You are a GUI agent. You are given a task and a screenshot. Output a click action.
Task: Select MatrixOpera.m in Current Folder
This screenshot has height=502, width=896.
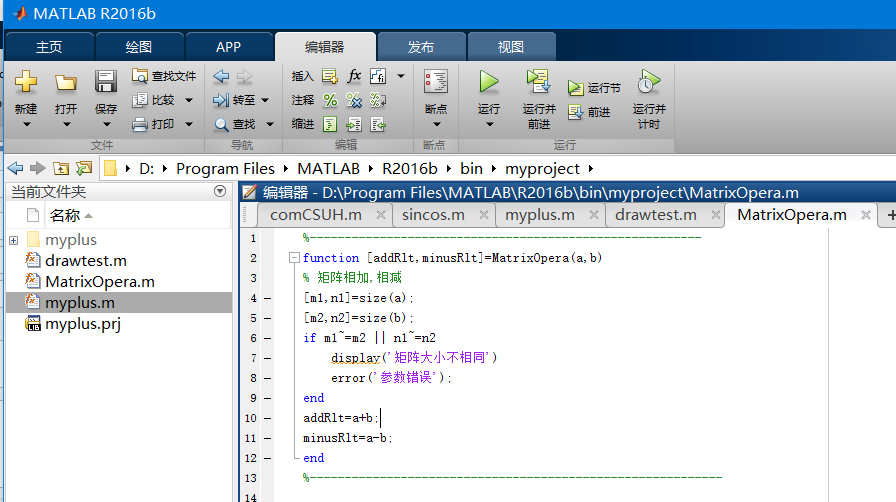pyautogui.click(x=119, y=282)
